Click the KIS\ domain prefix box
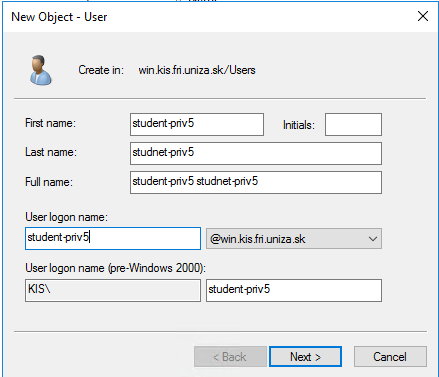439x377 pixels. 113,290
